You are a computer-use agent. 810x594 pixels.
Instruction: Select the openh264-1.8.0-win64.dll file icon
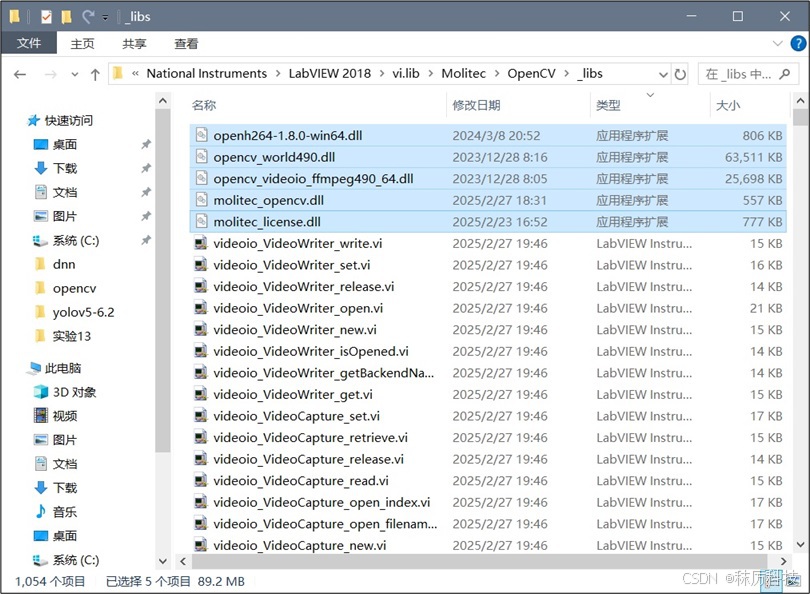(x=201, y=135)
